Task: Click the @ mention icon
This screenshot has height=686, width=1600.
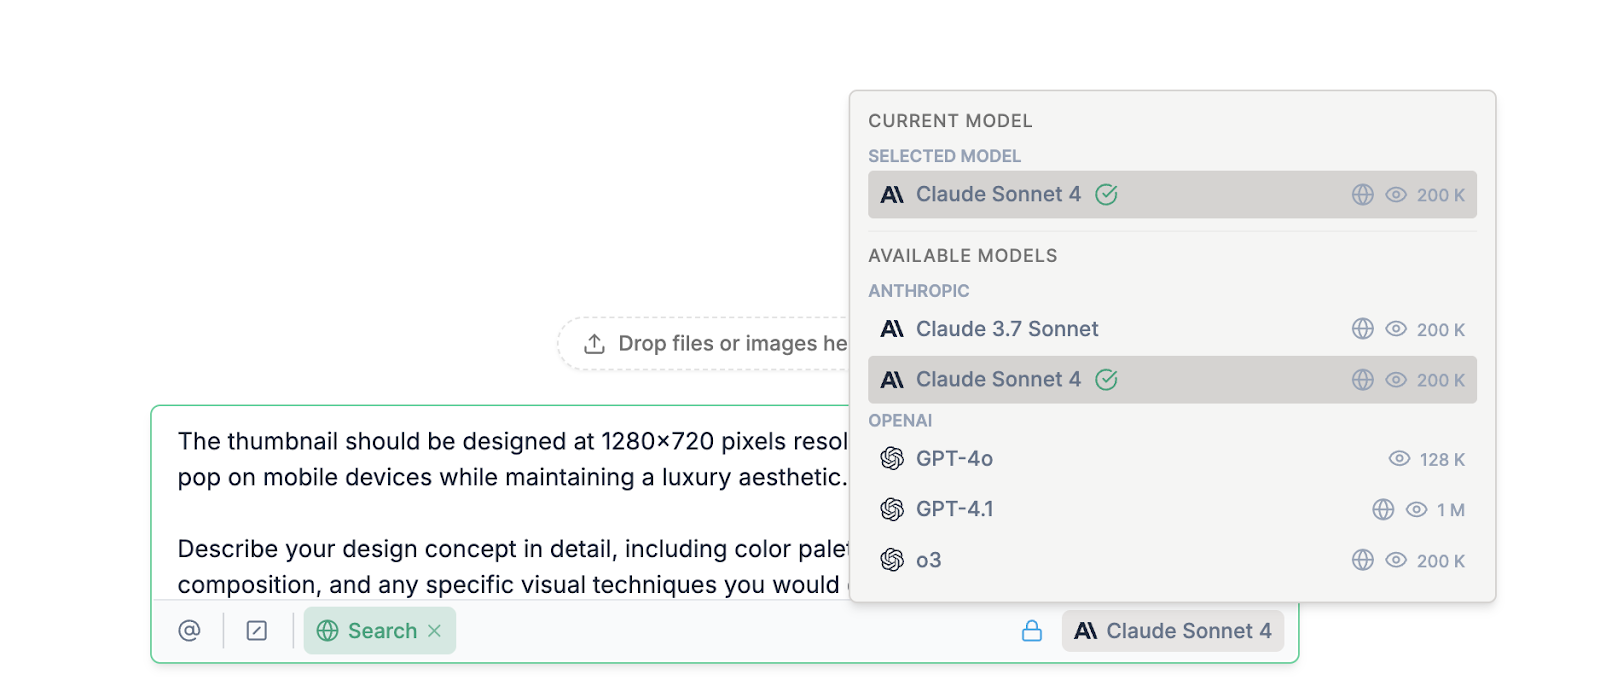Action: pyautogui.click(x=189, y=630)
